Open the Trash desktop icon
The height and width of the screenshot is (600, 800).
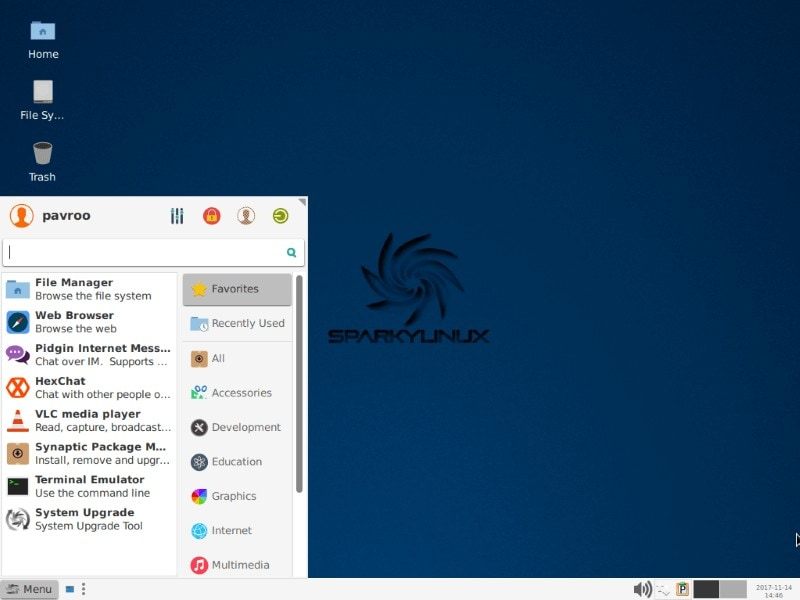coord(42,160)
